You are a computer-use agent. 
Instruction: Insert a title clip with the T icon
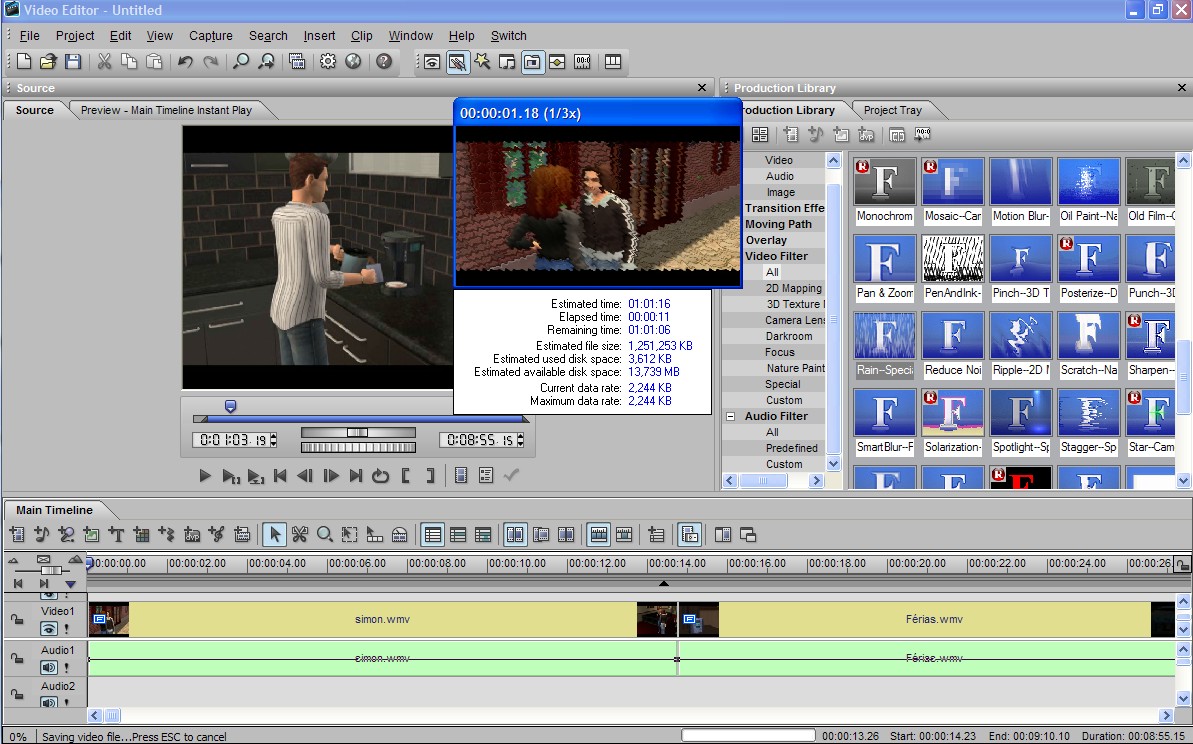tap(116, 535)
